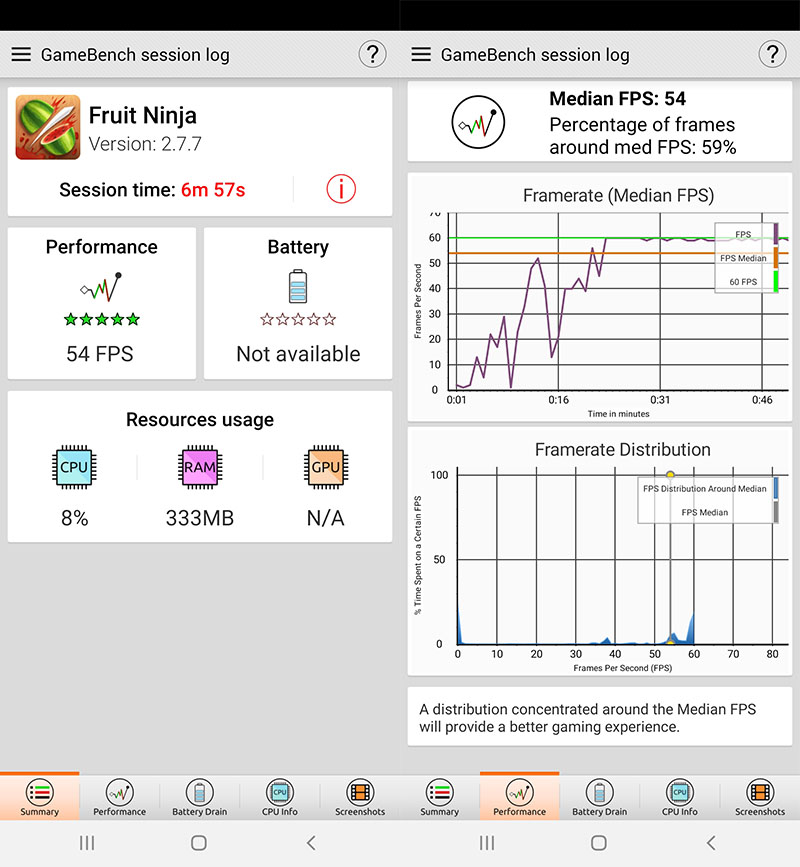
Task: Select Performance tab on right screen
Action: click(x=520, y=796)
